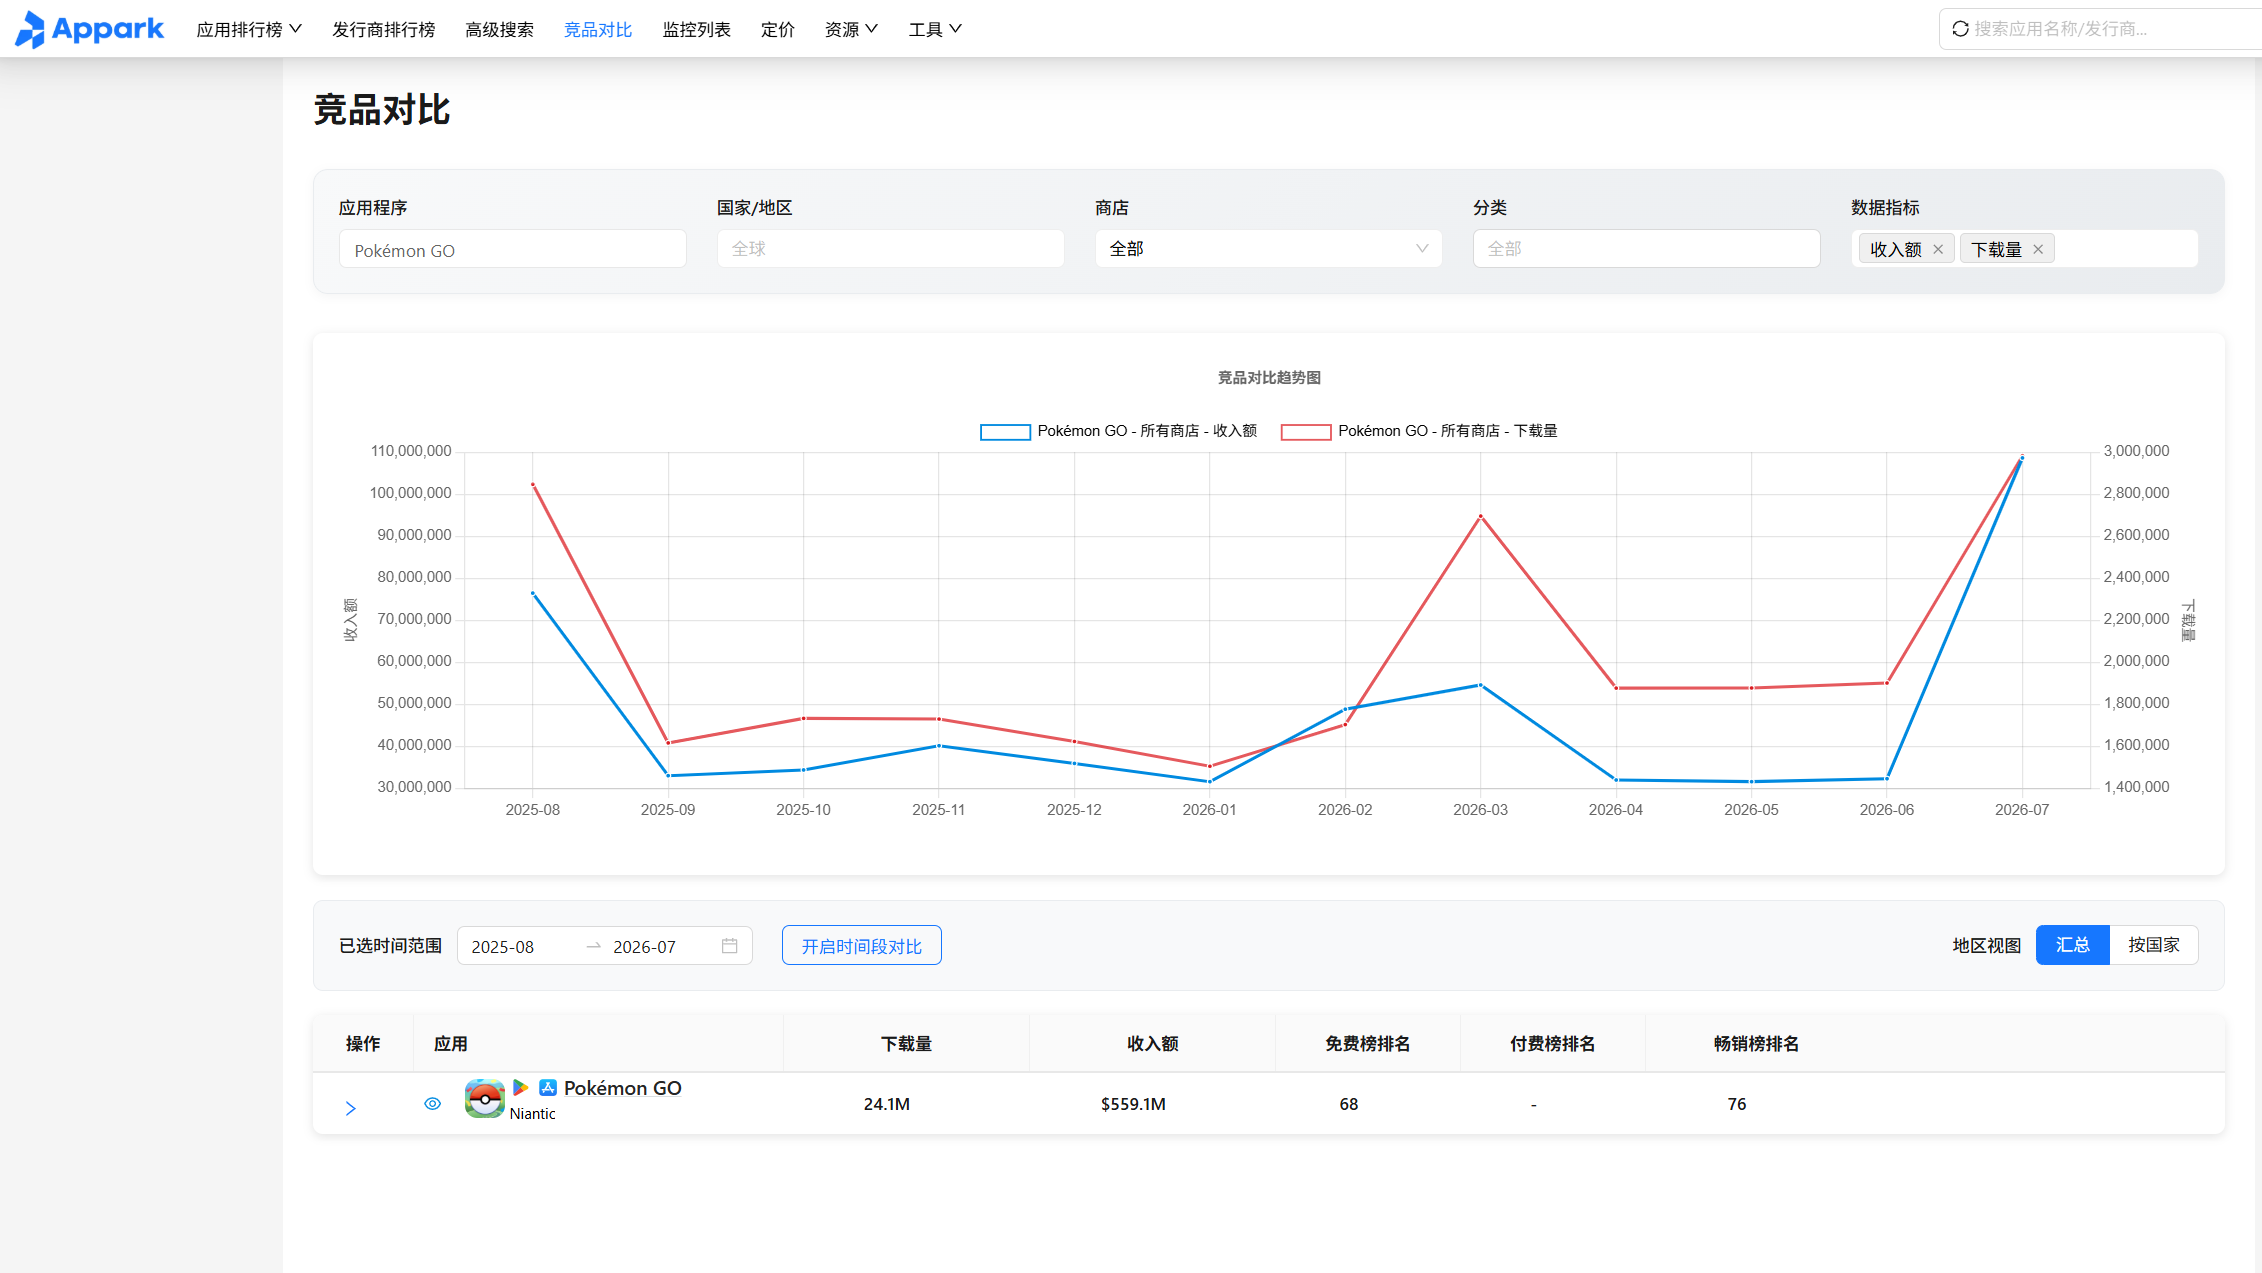Screen dimensions: 2262x1273
Task: Click the Google Play store icon
Action: (521, 1087)
